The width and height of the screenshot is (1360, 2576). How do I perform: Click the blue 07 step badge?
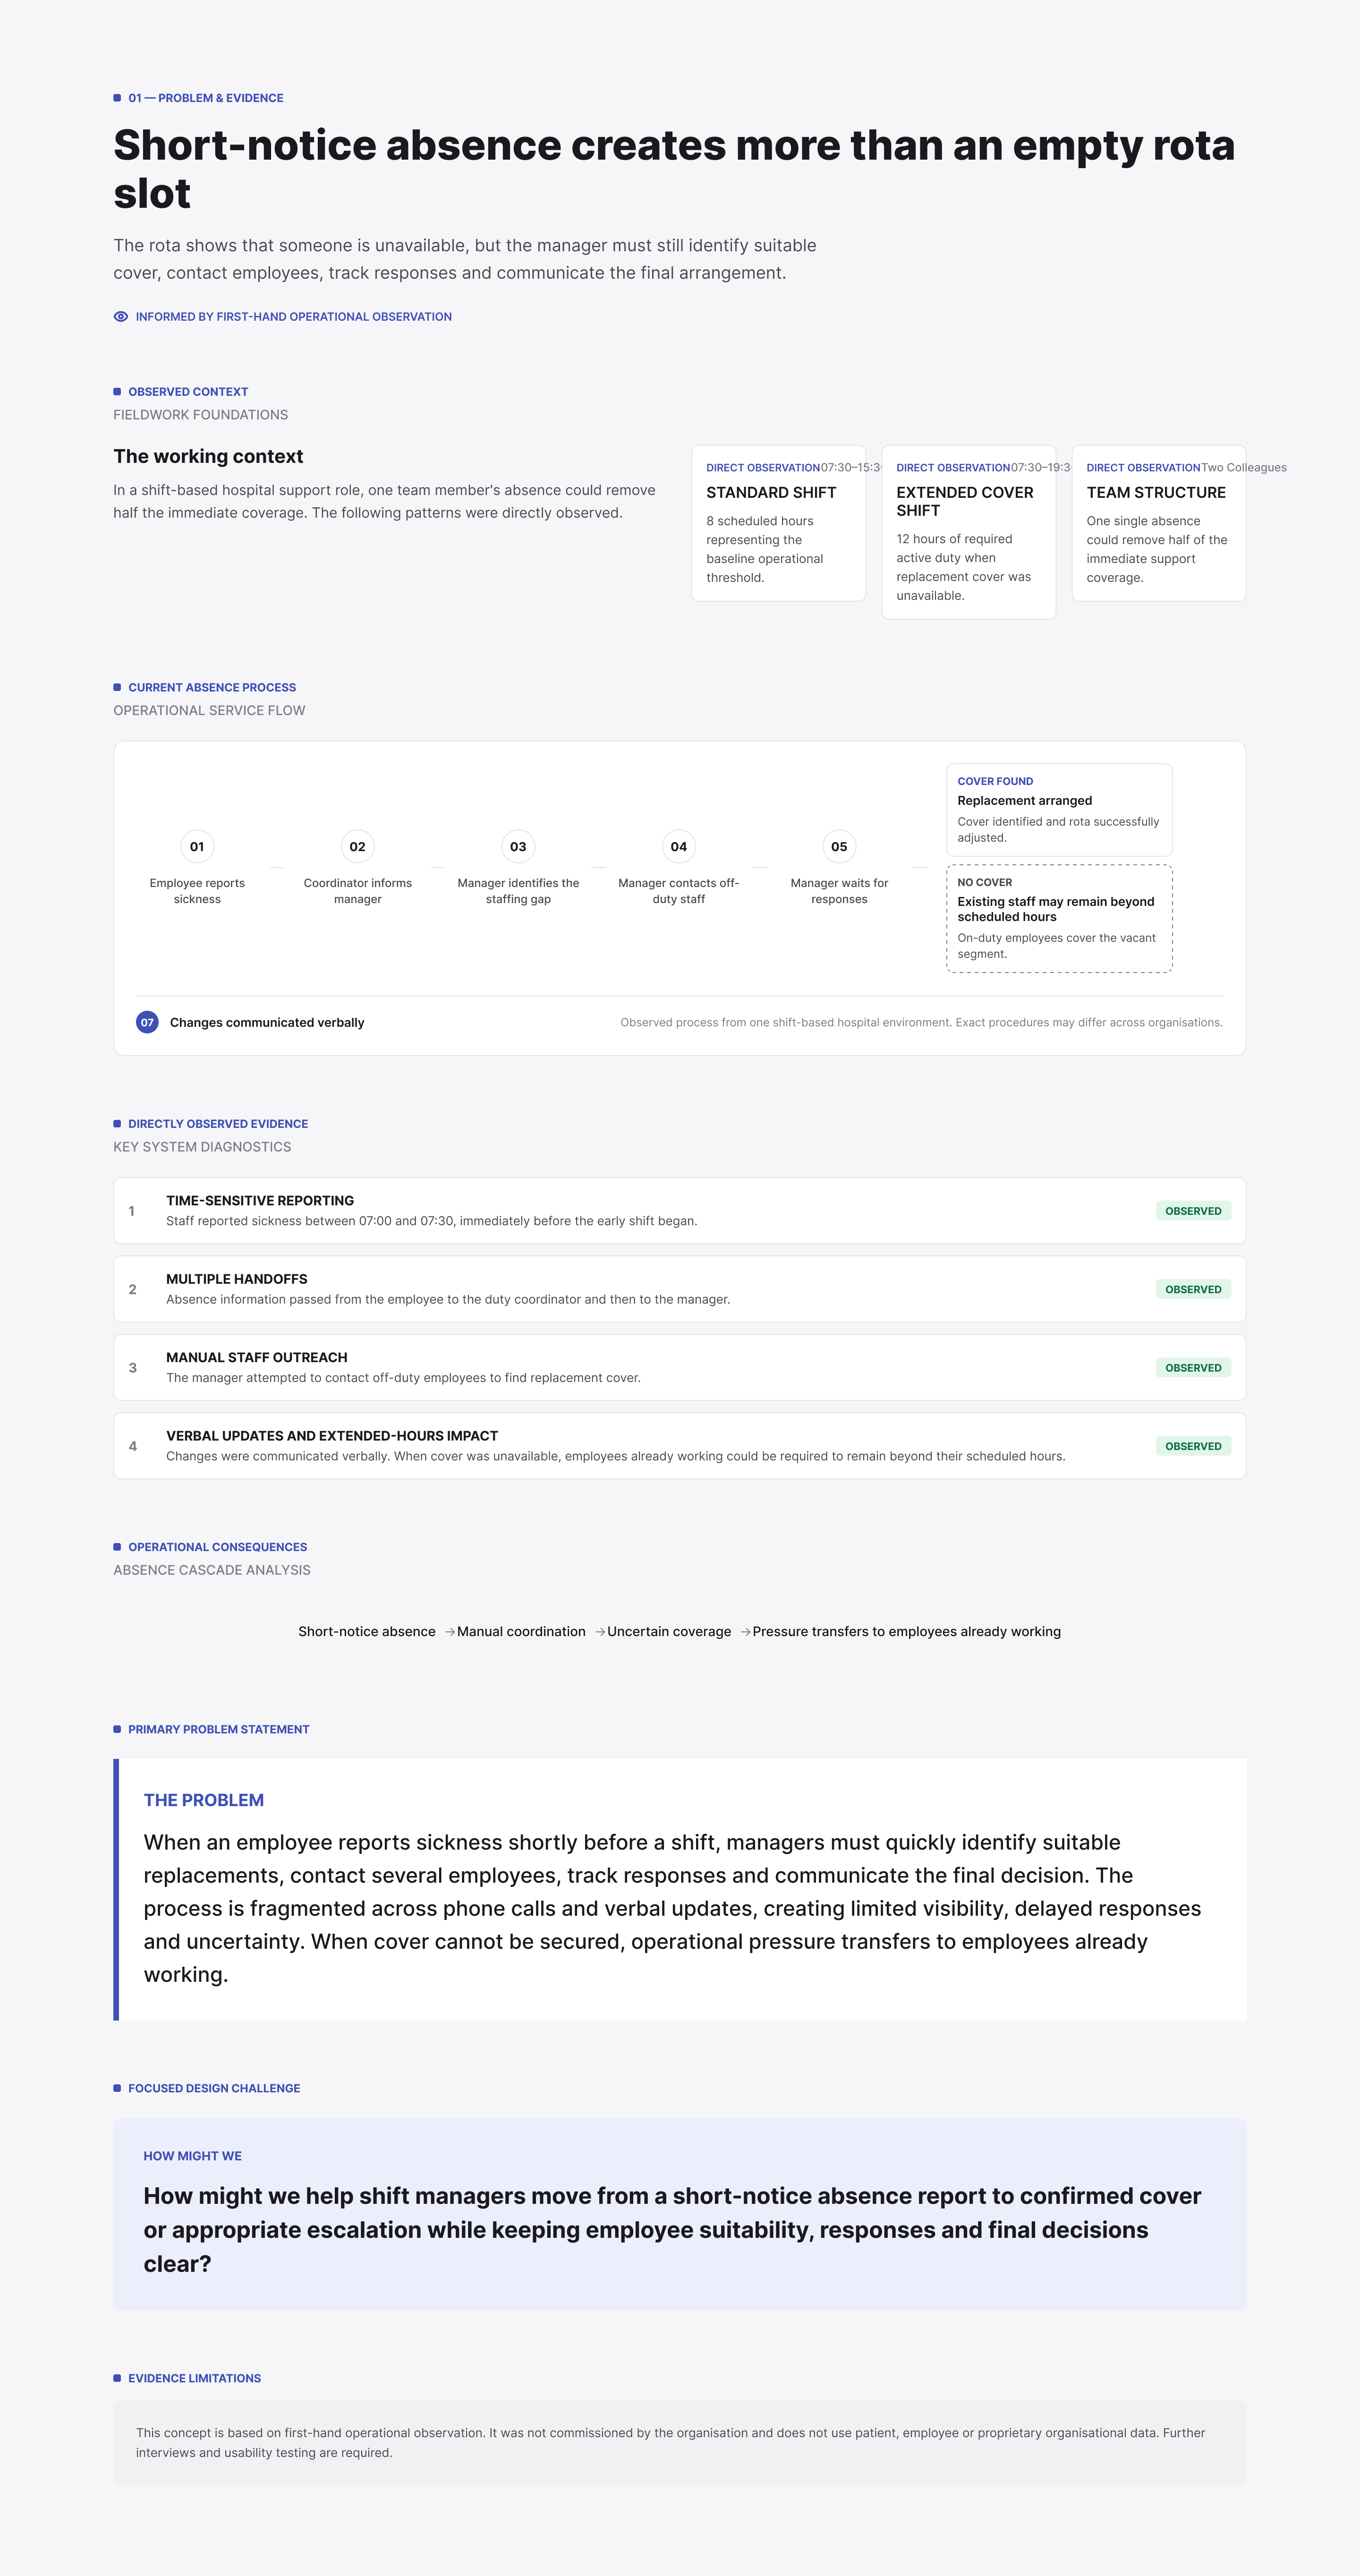coord(147,1023)
